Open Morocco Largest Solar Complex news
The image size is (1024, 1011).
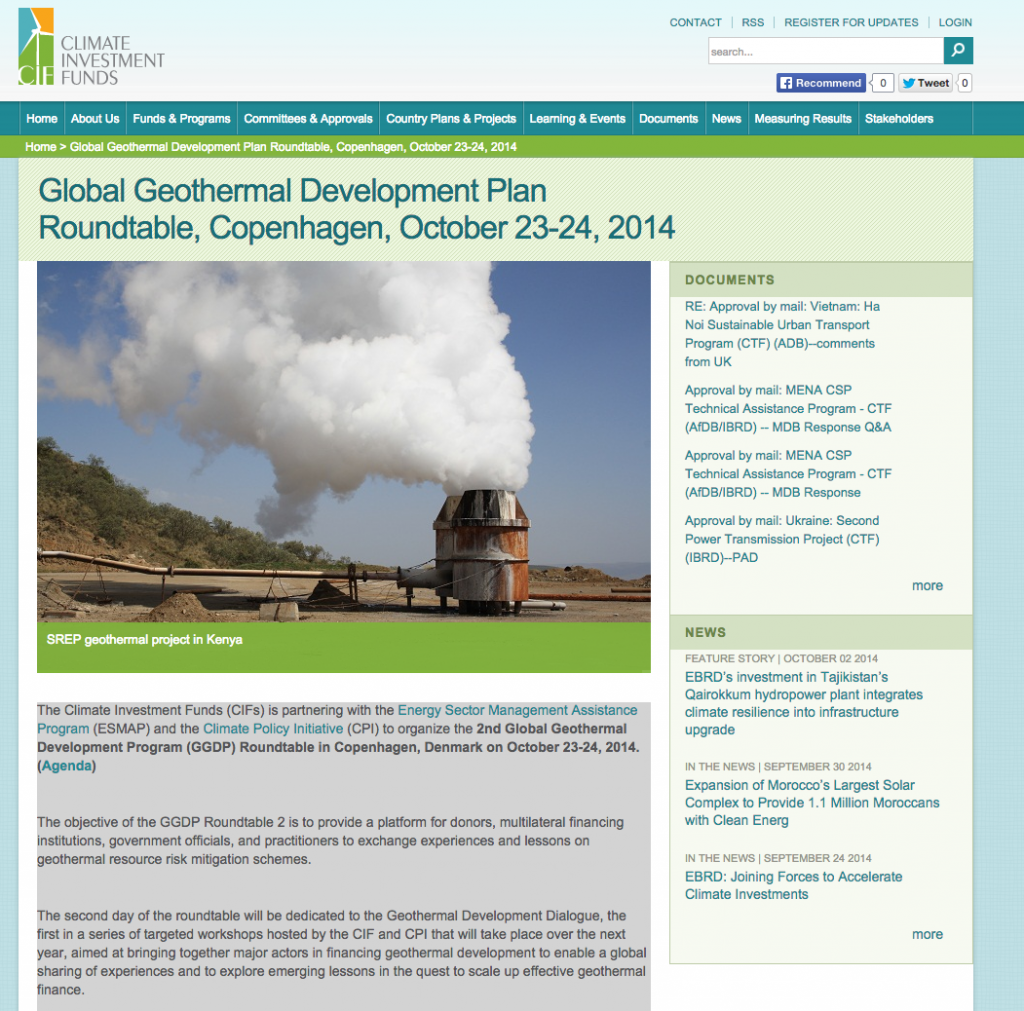click(812, 803)
